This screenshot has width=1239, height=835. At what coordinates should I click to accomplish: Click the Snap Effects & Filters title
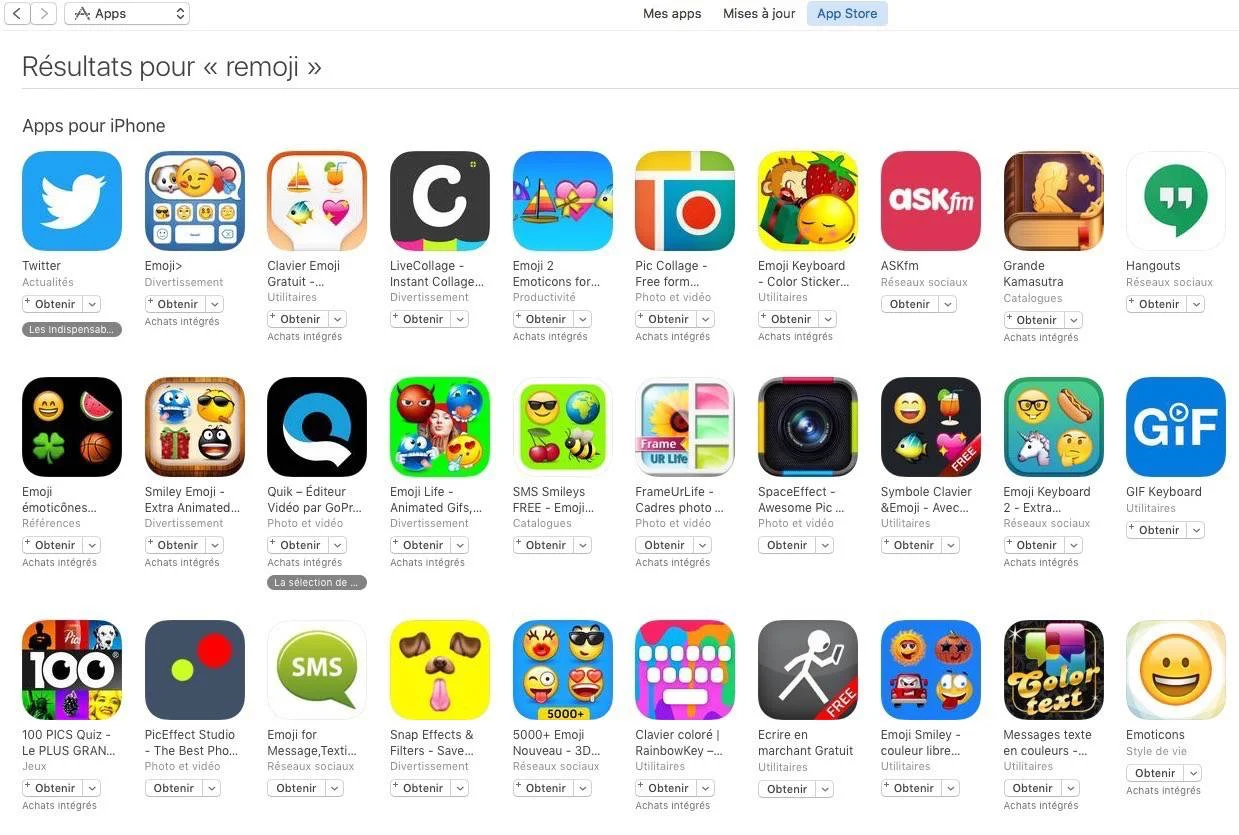[x=432, y=742]
